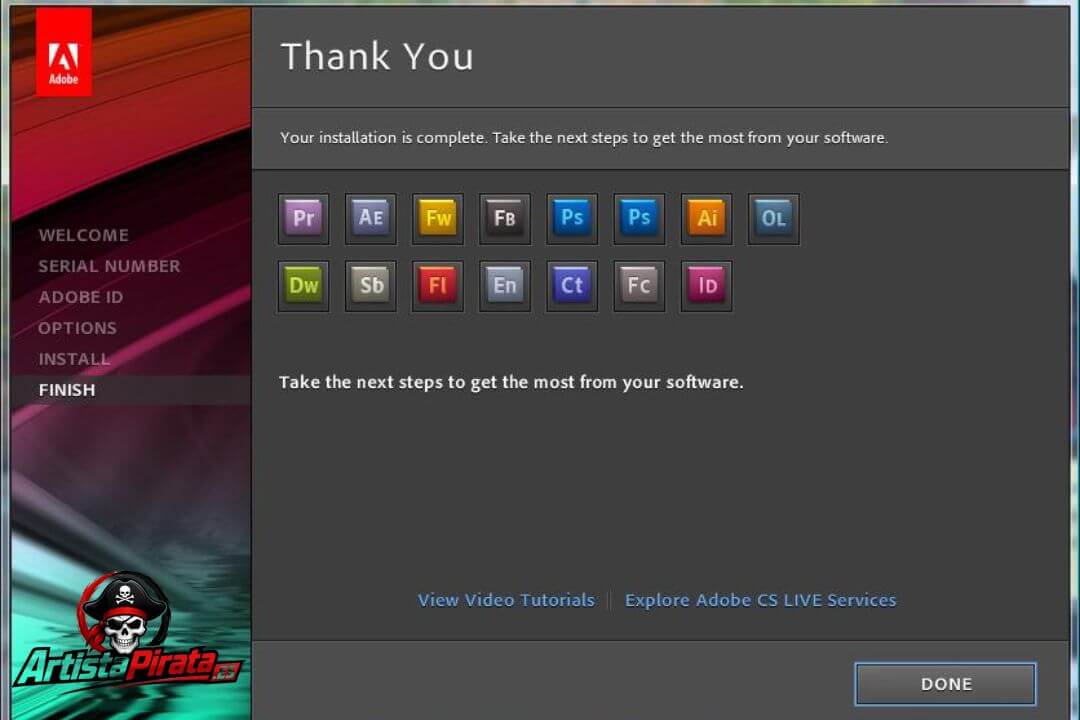Click the Illustrator (Ai) icon
Screen dimensions: 1080x720
(x=707, y=218)
